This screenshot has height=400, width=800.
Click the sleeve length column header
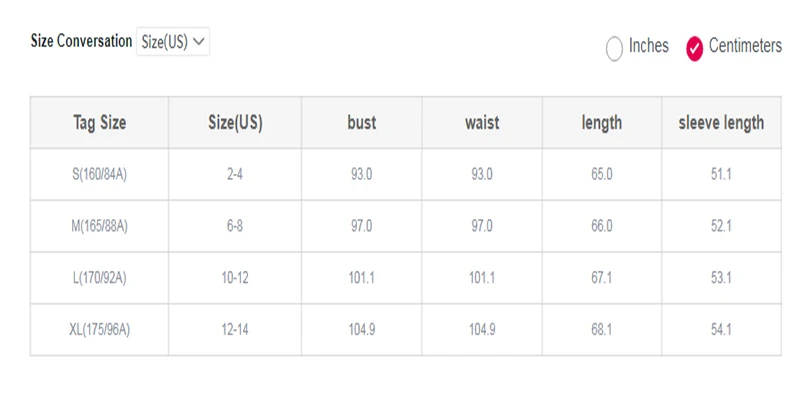click(x=721, y=122)
